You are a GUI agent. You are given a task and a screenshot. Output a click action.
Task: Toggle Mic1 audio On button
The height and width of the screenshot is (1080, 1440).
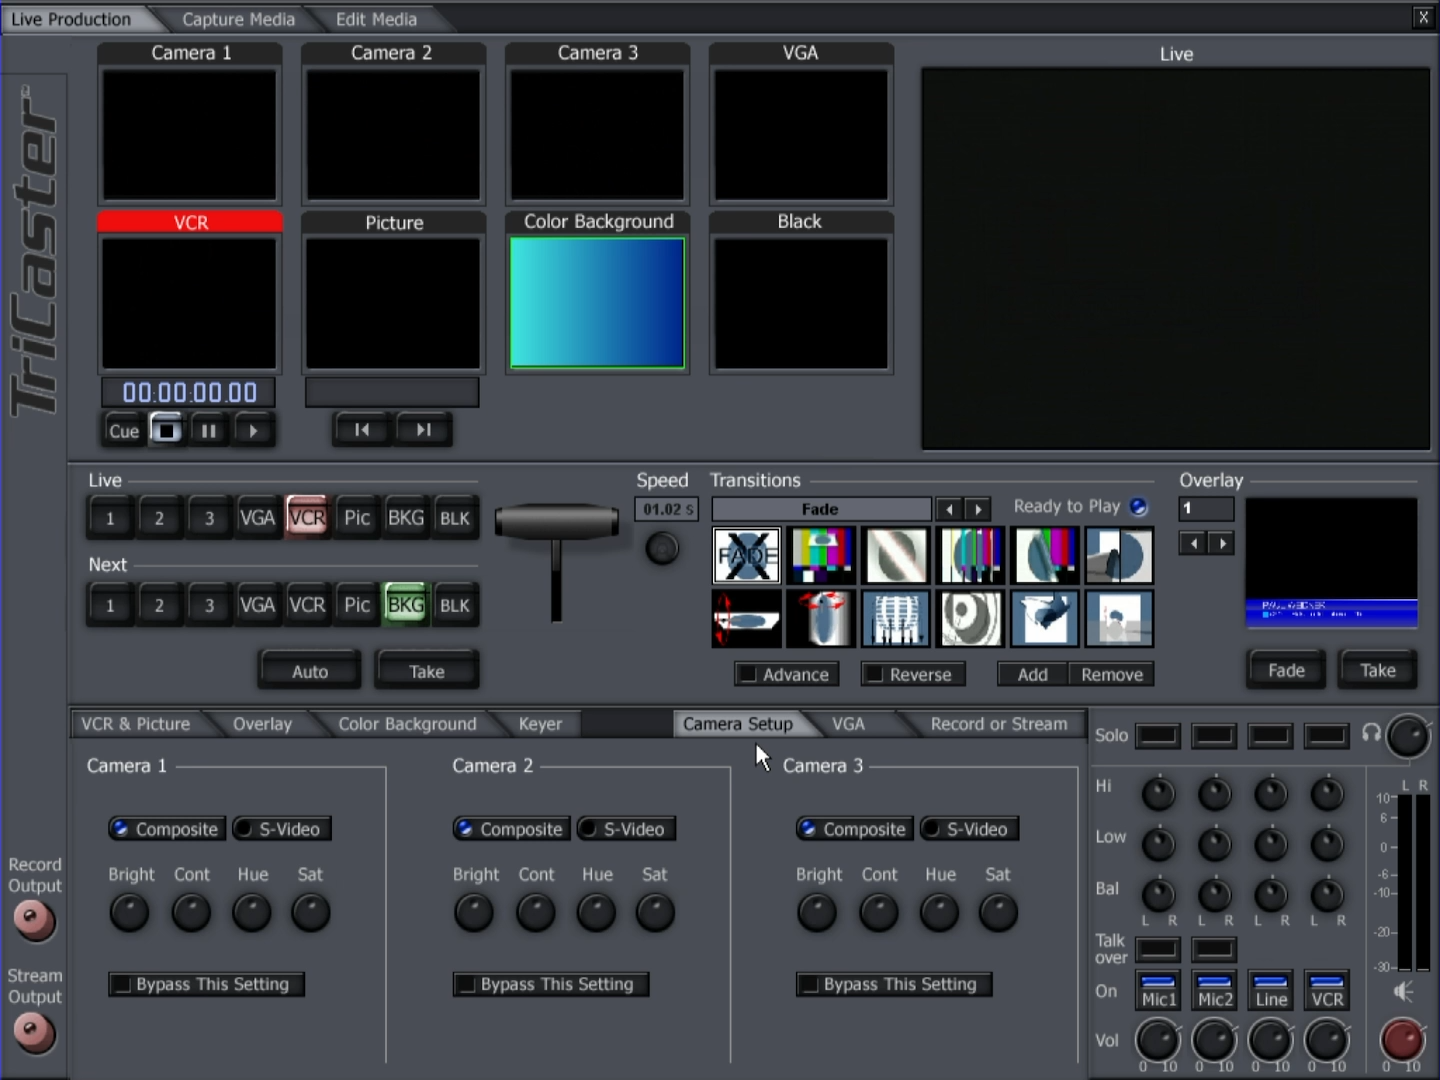tap(1158, 991)
